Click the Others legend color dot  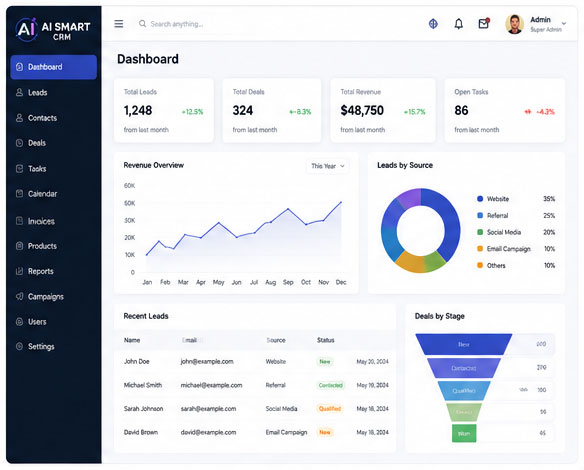point(480,265)
